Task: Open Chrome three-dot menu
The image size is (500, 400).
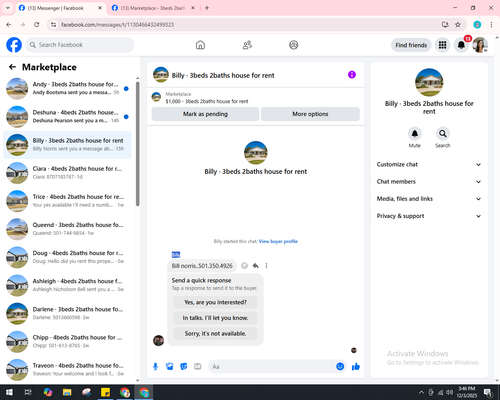Action: point(491,25)
